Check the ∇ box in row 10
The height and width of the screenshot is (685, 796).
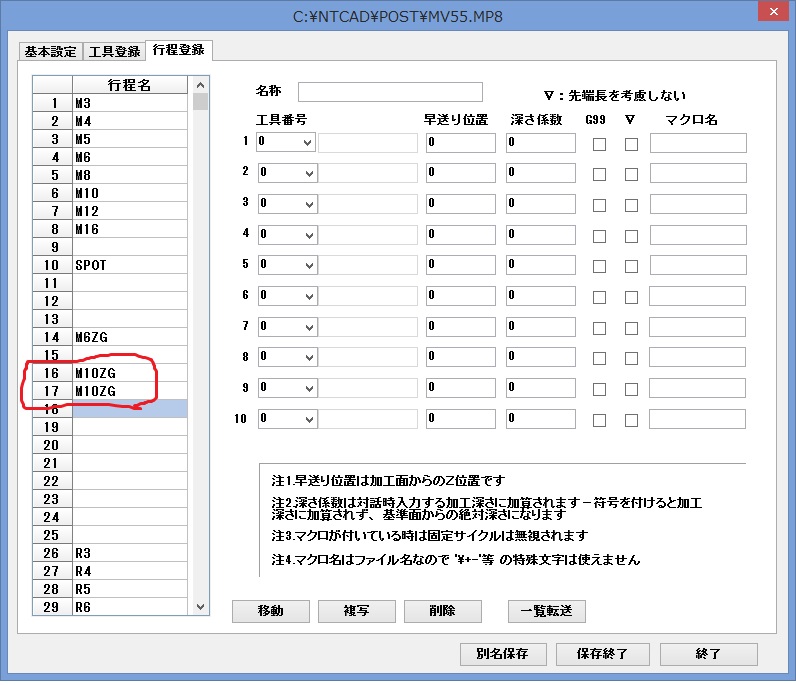click(x=631, y=420)
